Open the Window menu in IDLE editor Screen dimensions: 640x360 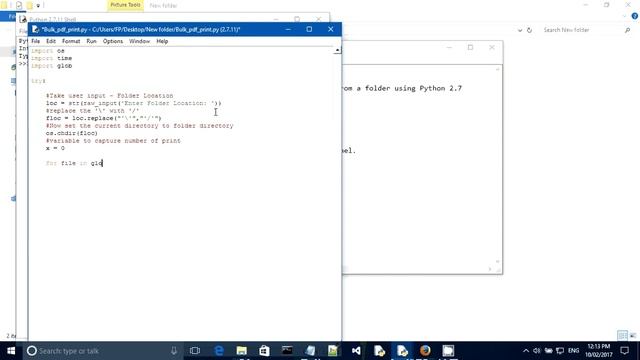pos(140,41)
